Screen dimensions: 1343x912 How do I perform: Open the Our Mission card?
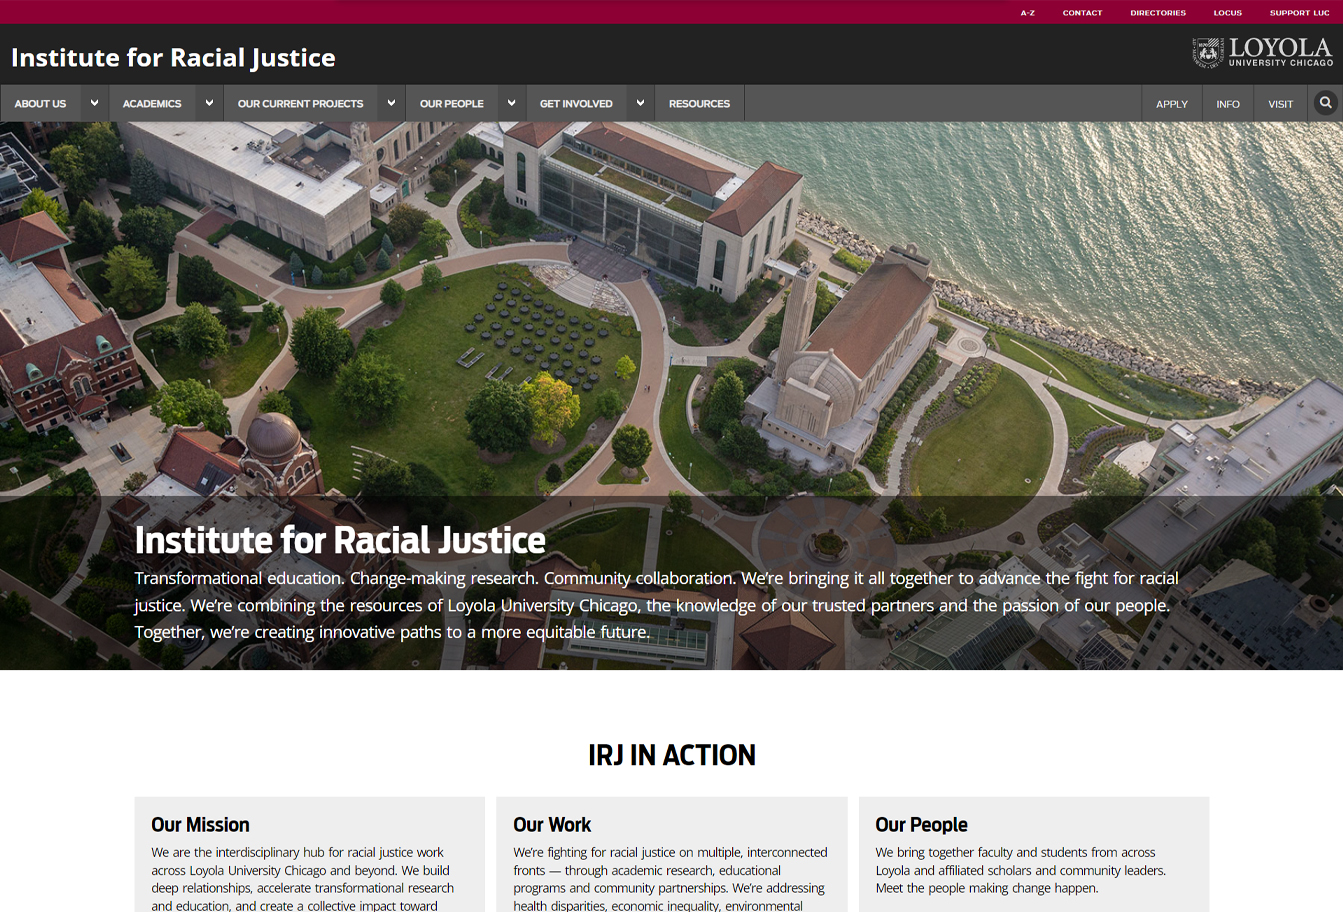[200, 825]
